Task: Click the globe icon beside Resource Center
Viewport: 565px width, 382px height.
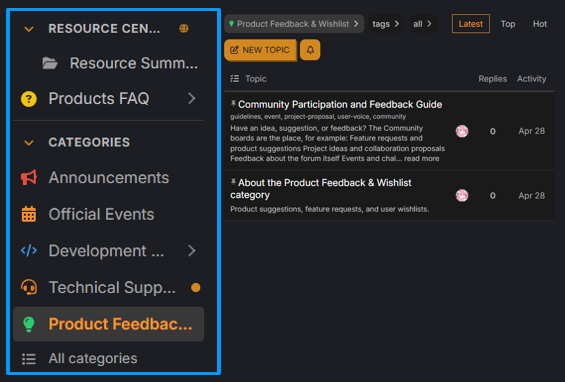Action: coord(184,28)
